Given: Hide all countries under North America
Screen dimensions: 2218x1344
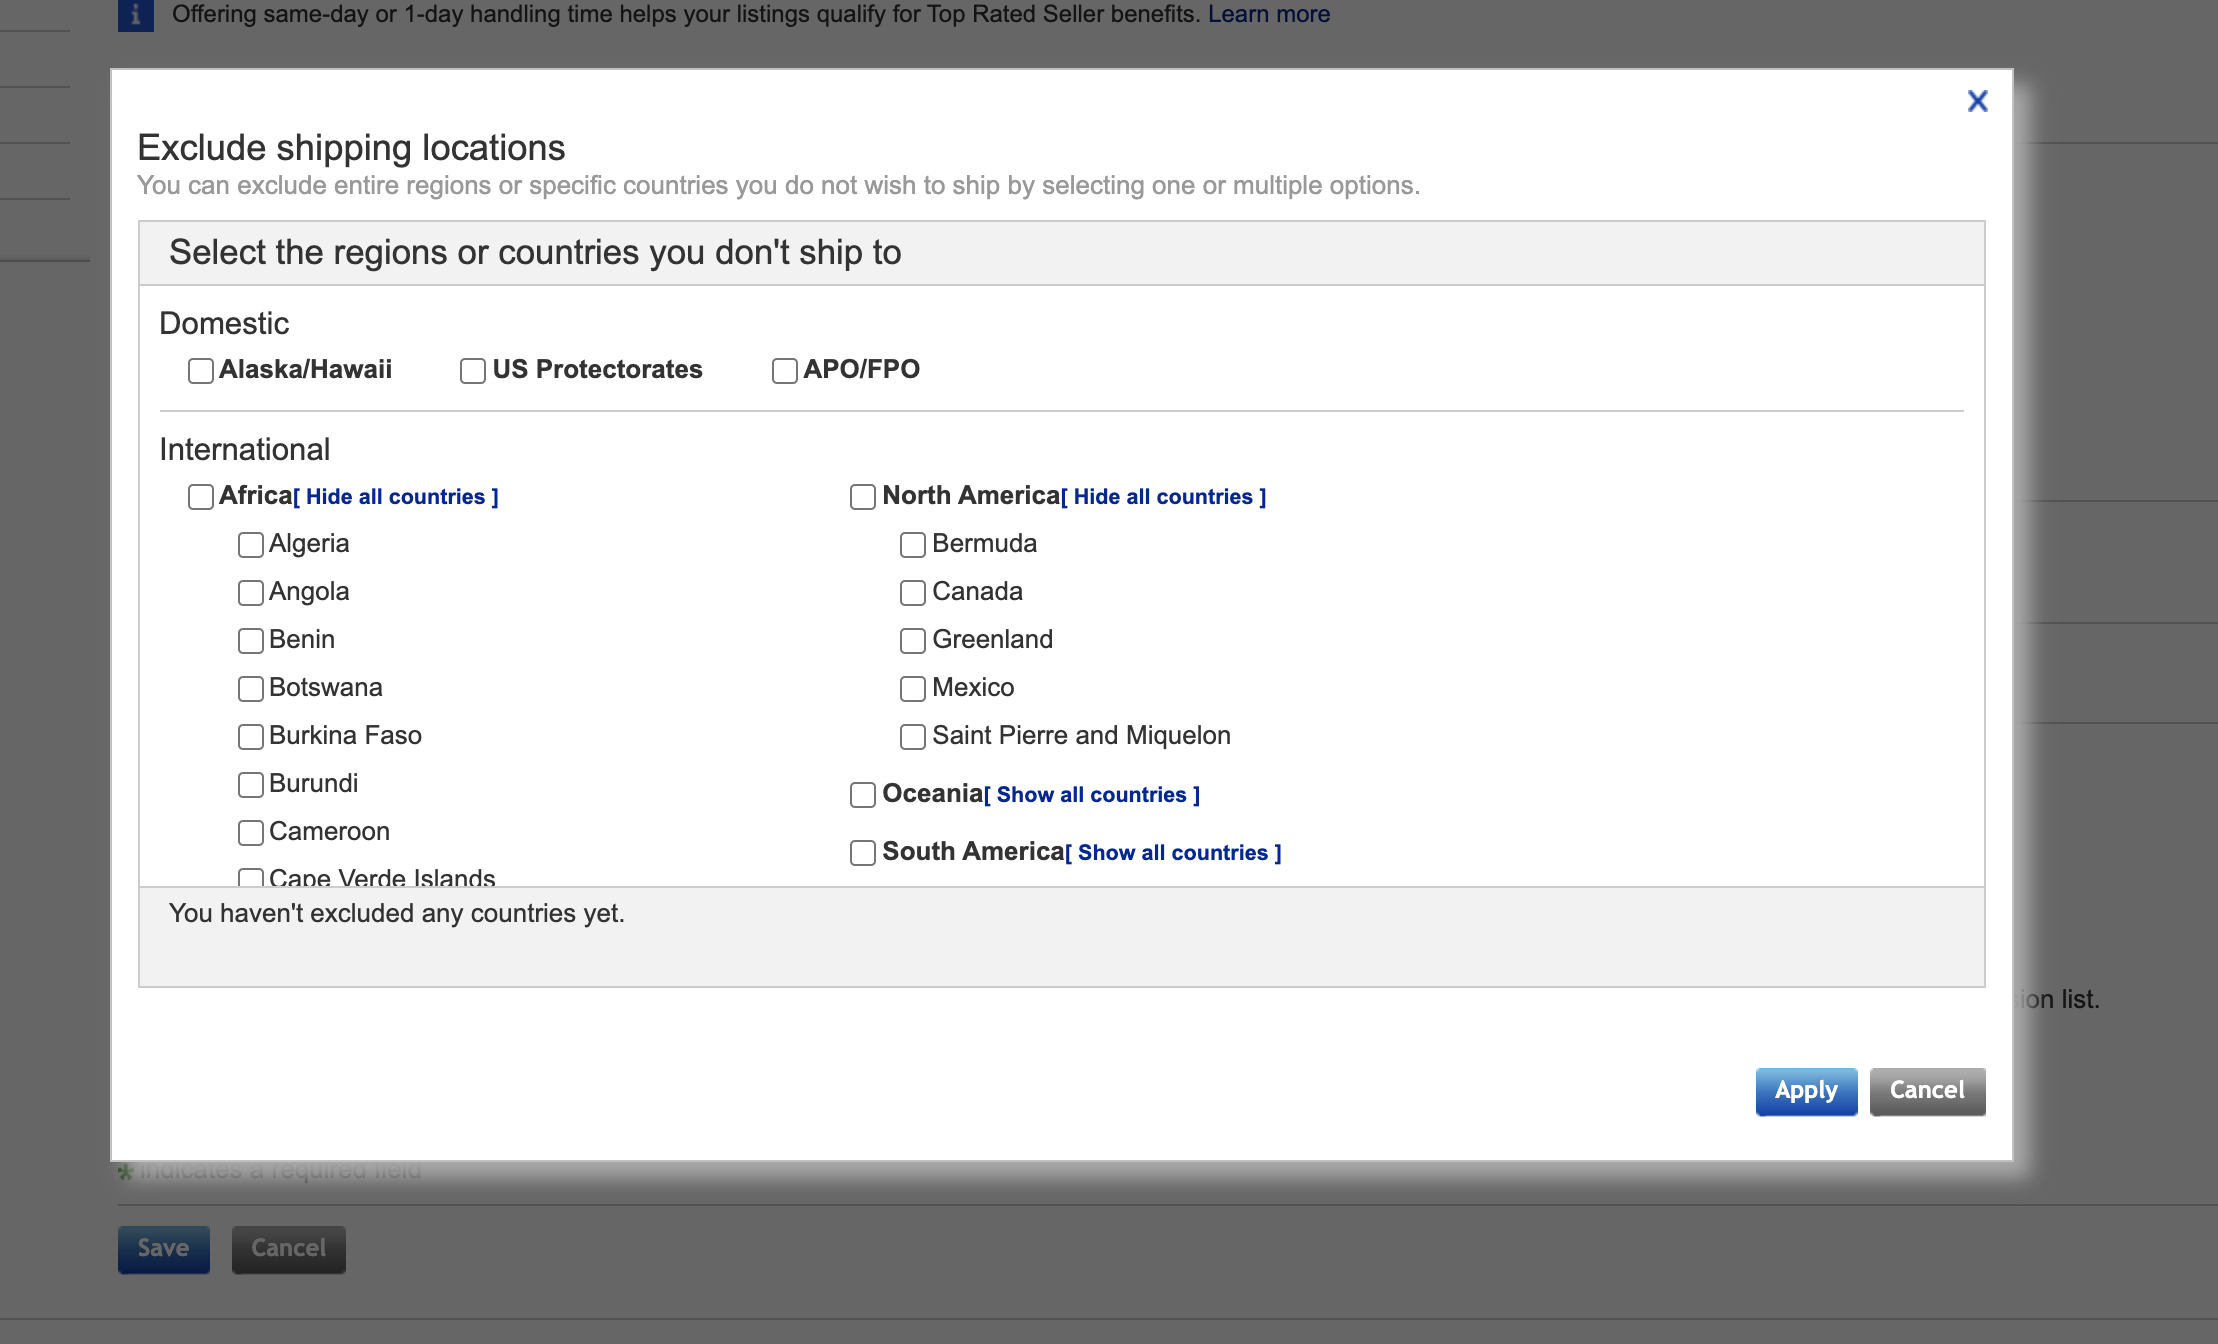Looking at the screenshot, I should (1164, 497).
